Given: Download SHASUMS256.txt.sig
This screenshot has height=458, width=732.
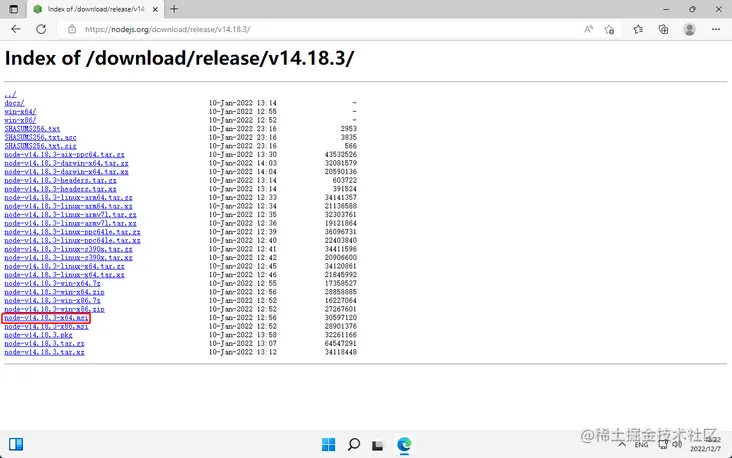Looking at the screenshot, I should [x=40, y=146].
